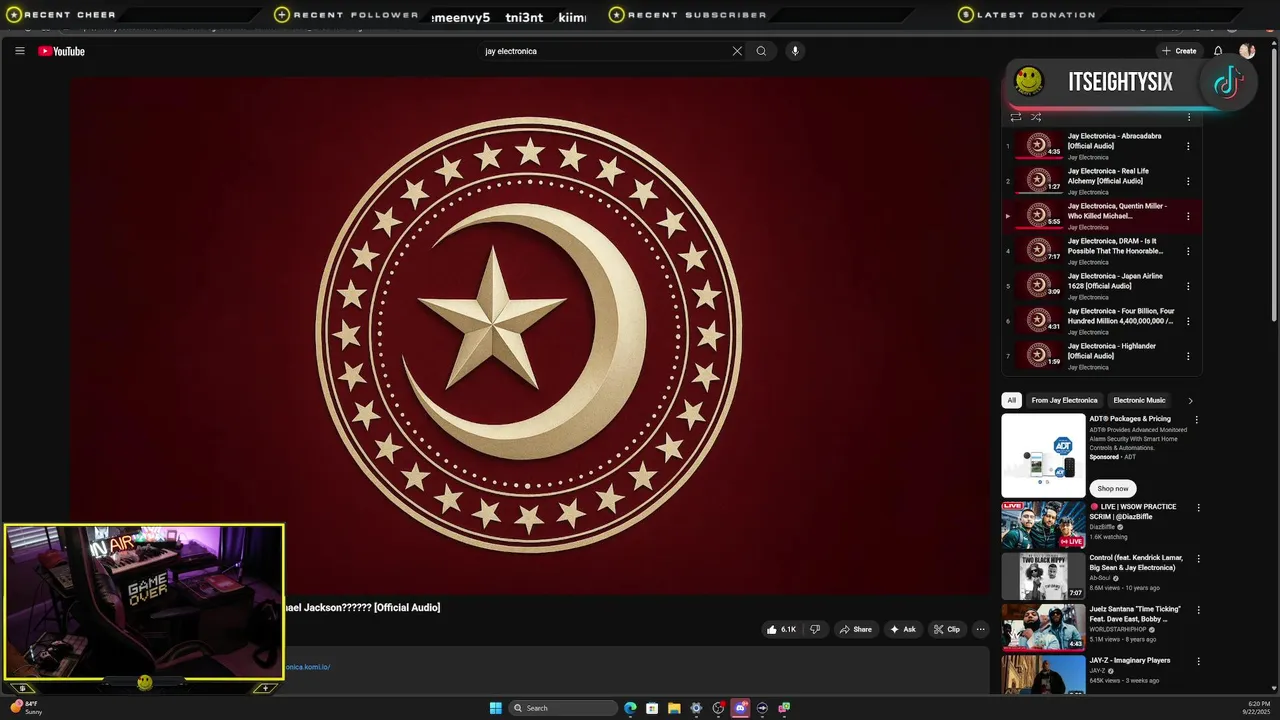The image size is (1280, 720).
Task: Open options for Abracadabra playlist item
Action: point(1188,146)
